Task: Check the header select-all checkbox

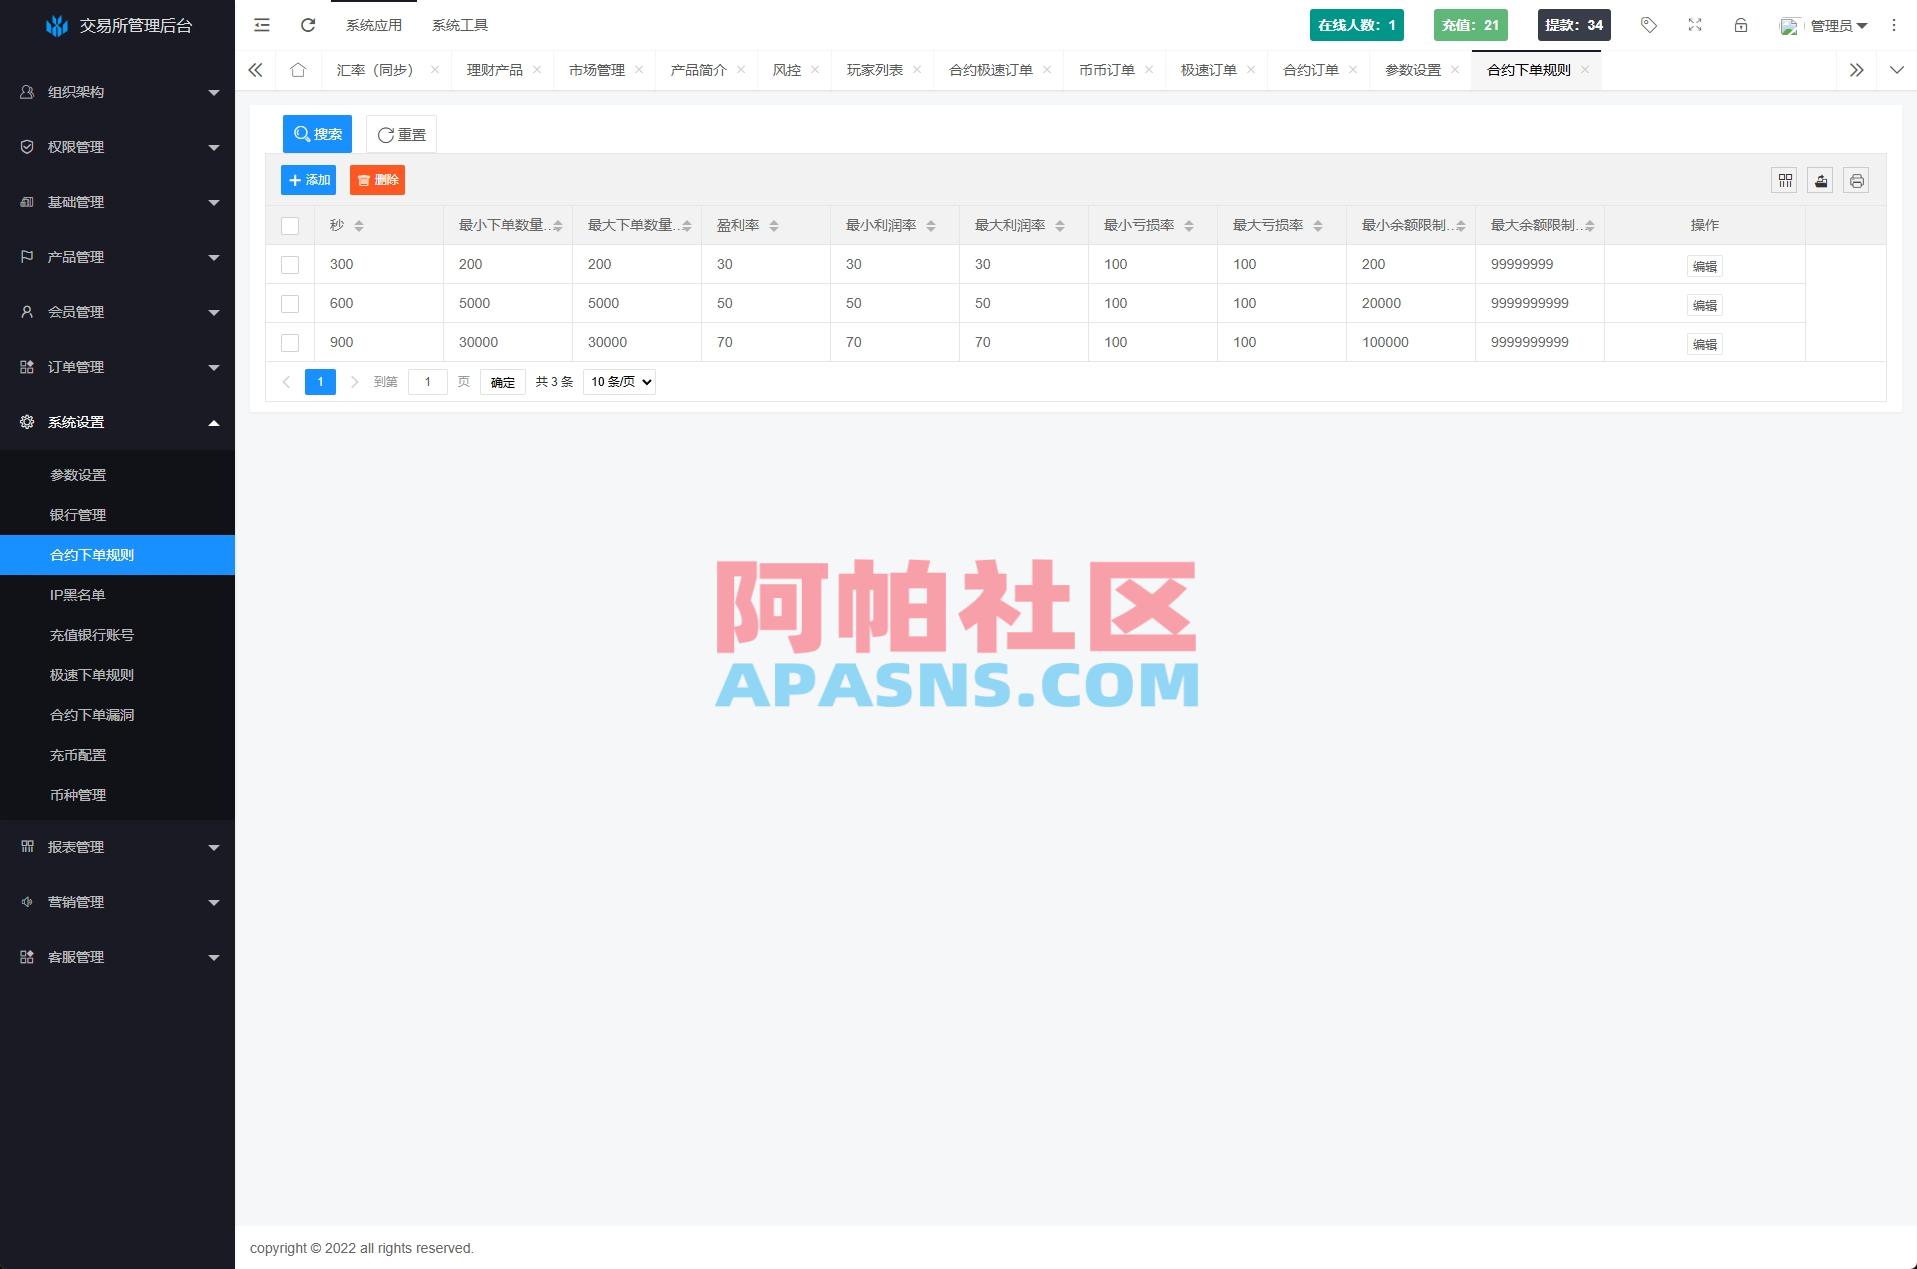Action: [x=290, y=226]
